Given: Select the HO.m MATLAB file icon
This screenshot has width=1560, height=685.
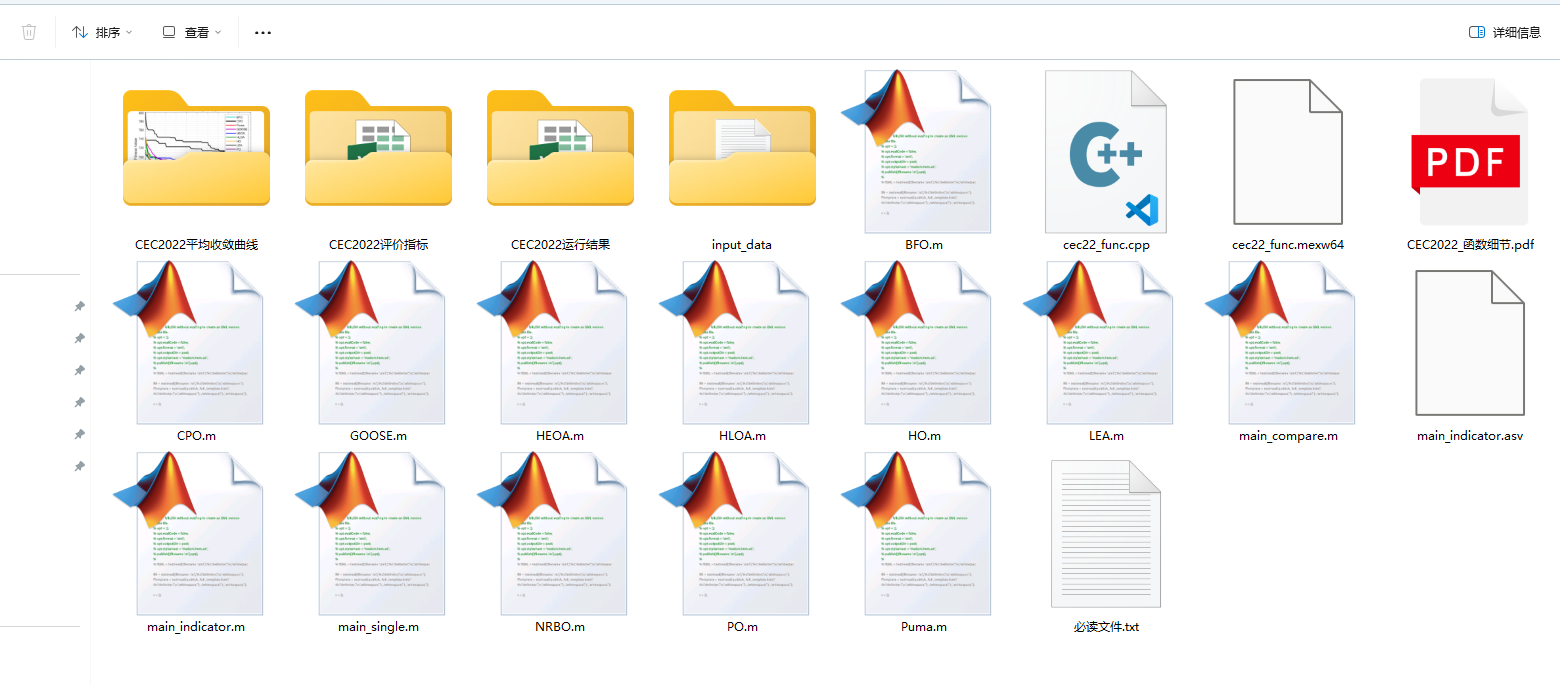Looking at the screenshot, I should pos(916,343).
